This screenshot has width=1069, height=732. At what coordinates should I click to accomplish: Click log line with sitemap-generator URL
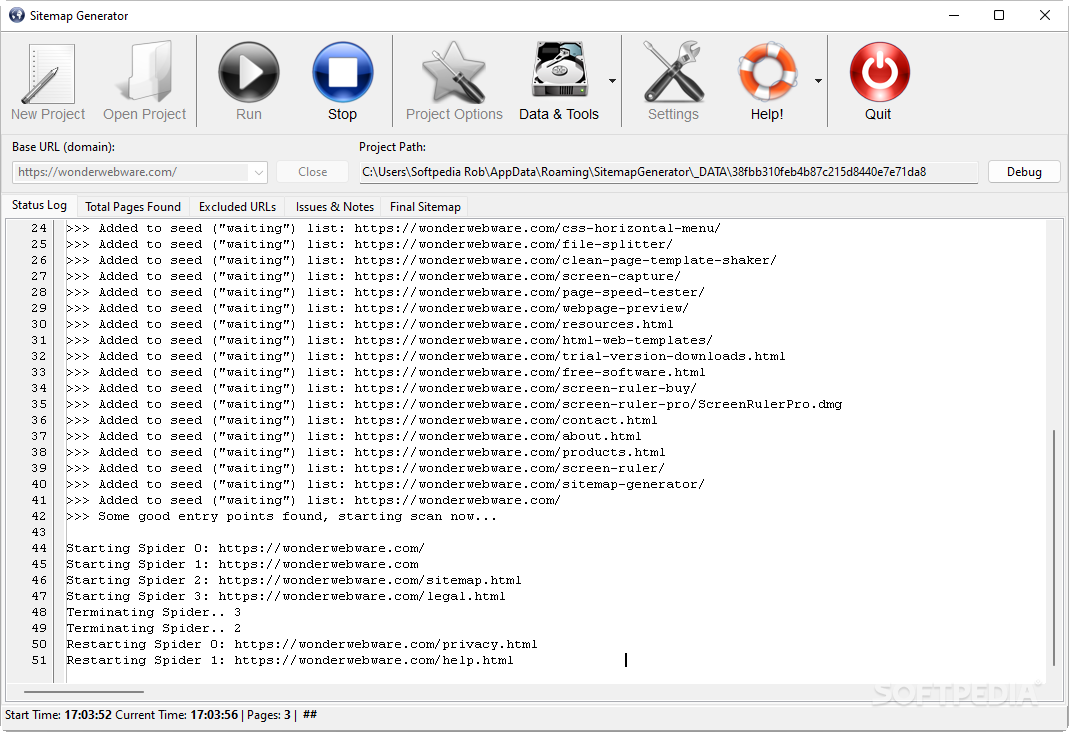[385, 485]
